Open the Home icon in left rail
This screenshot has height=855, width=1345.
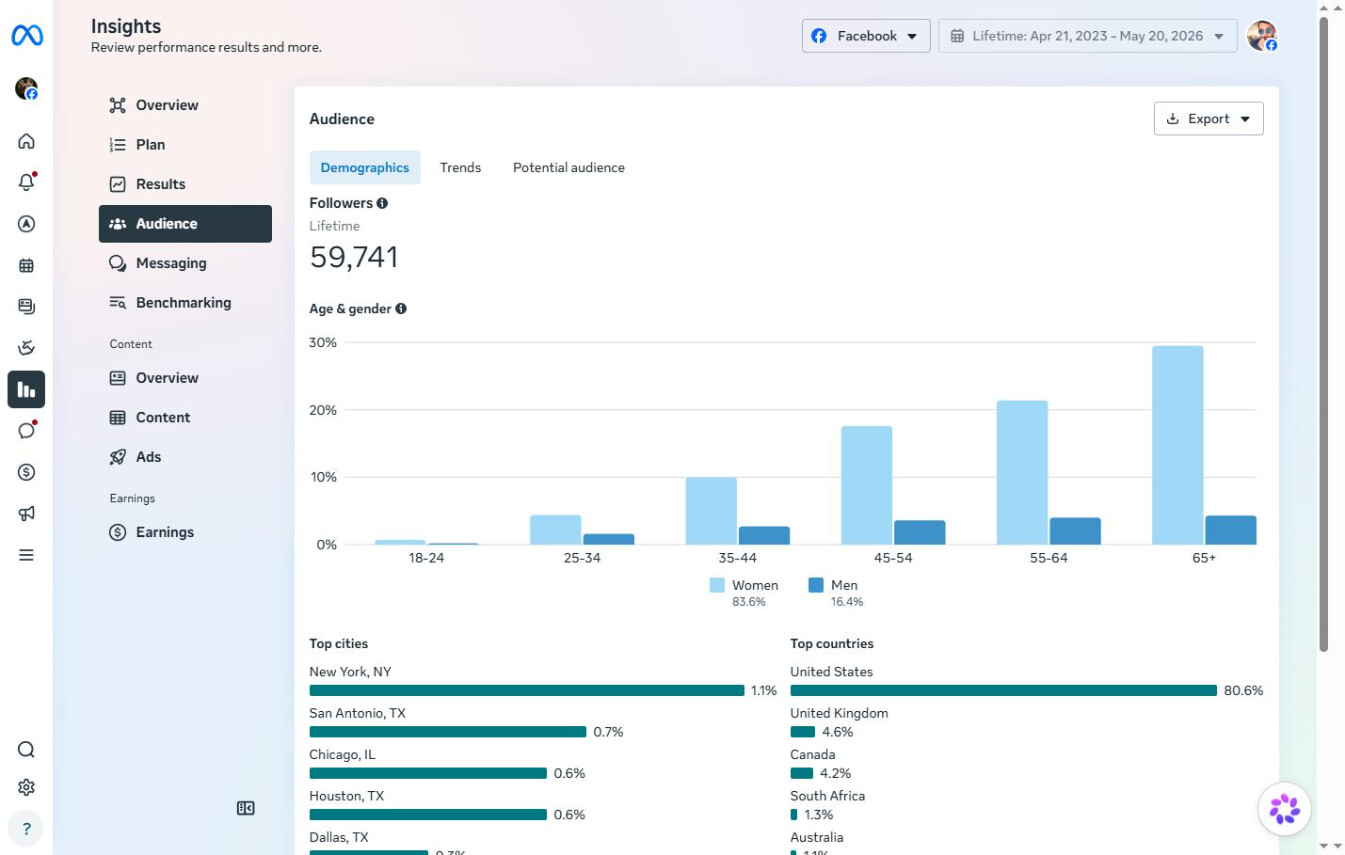(x=27, y=141)
